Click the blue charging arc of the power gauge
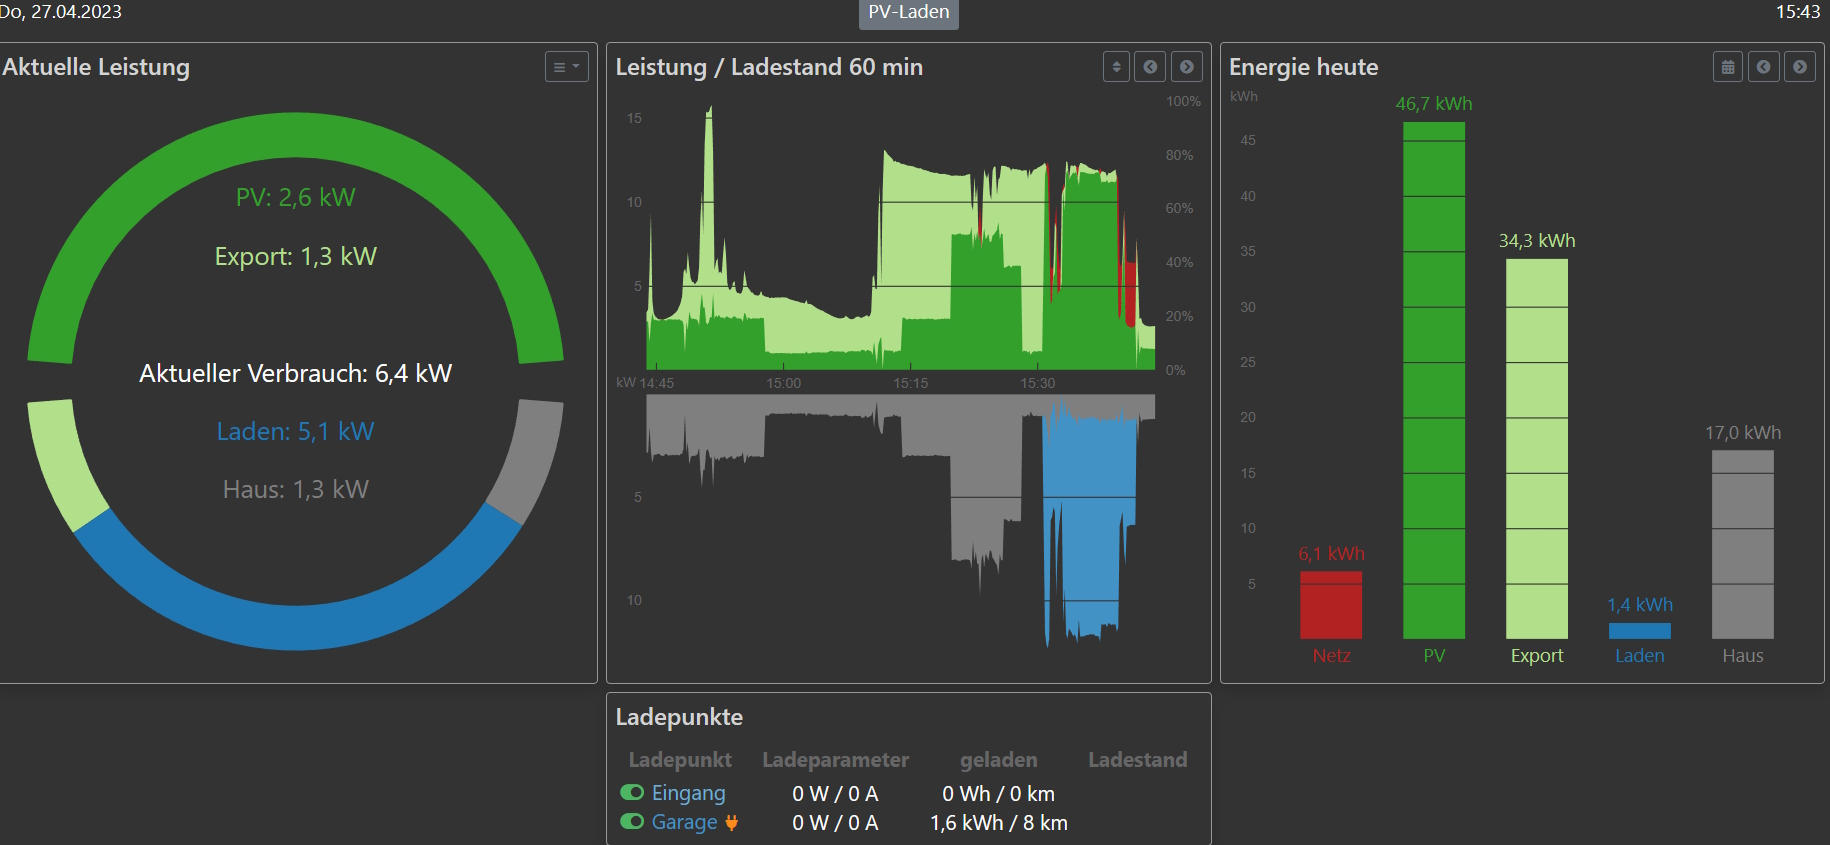The height and width of the screenshot is (845, 1830). coord(296,626)
